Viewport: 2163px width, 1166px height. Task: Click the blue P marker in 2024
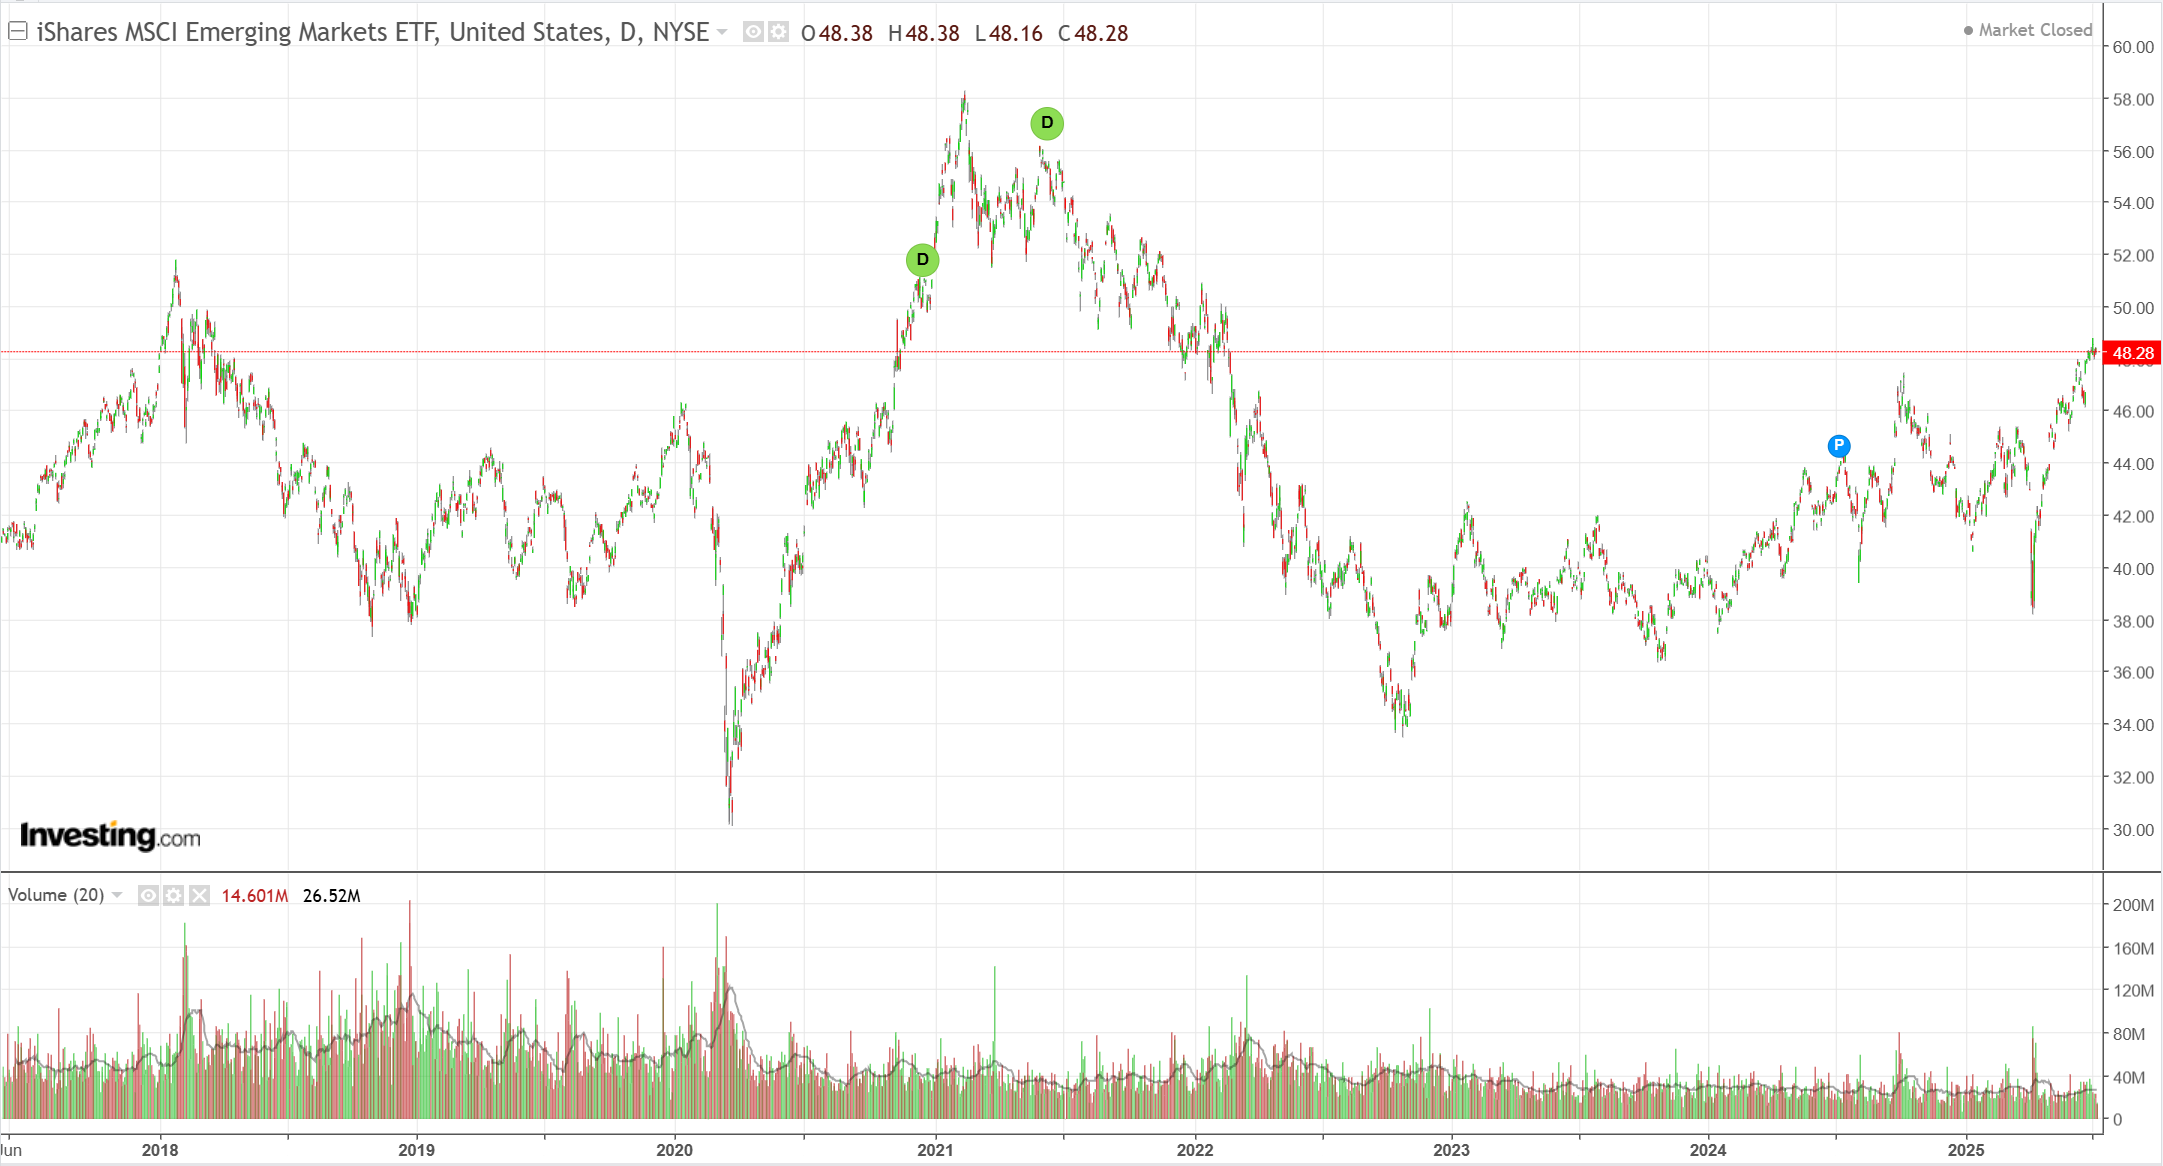1838,446
